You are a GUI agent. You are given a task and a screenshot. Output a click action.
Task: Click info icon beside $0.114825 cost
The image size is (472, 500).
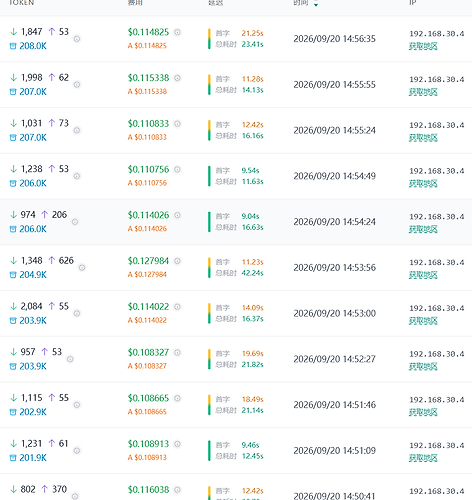point(177,32)
